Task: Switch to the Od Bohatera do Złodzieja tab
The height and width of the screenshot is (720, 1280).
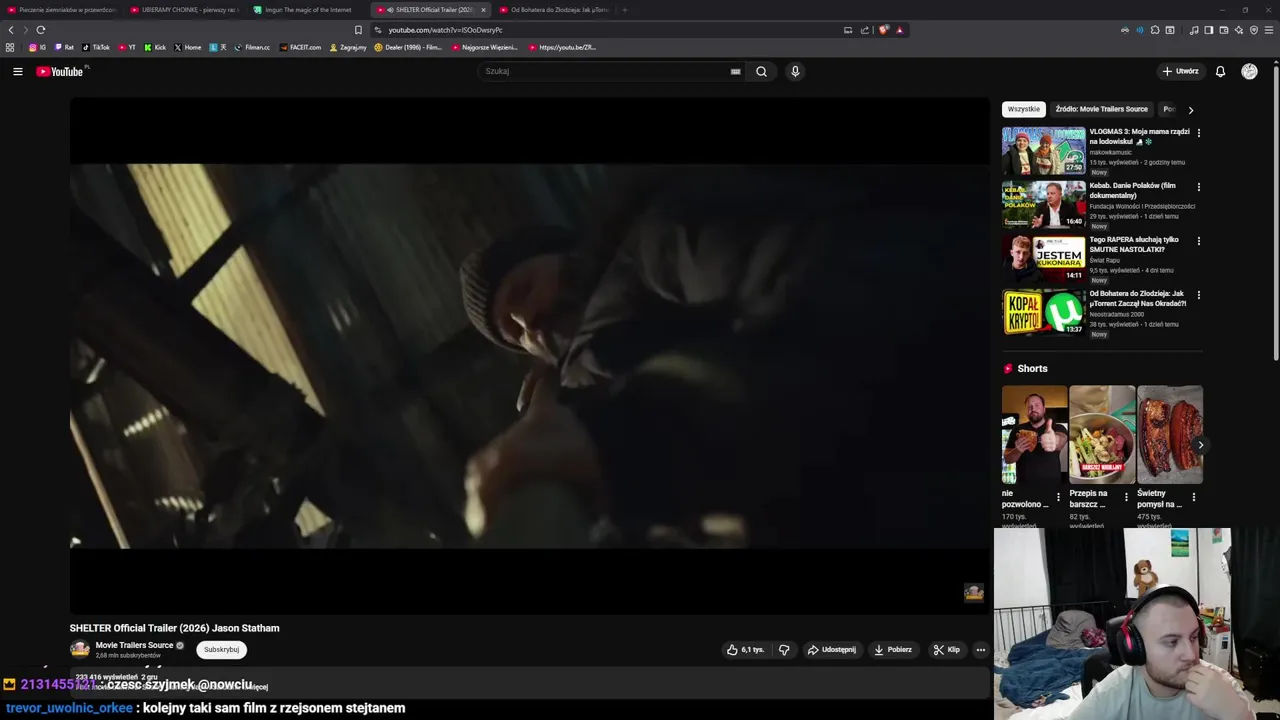Action: 554,10
